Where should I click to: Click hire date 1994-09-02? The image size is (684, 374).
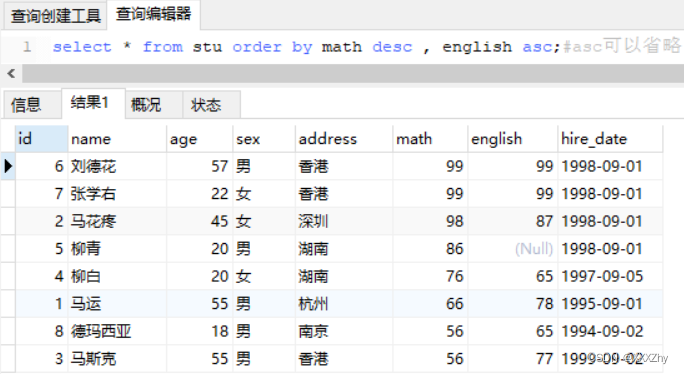point(610,331)
